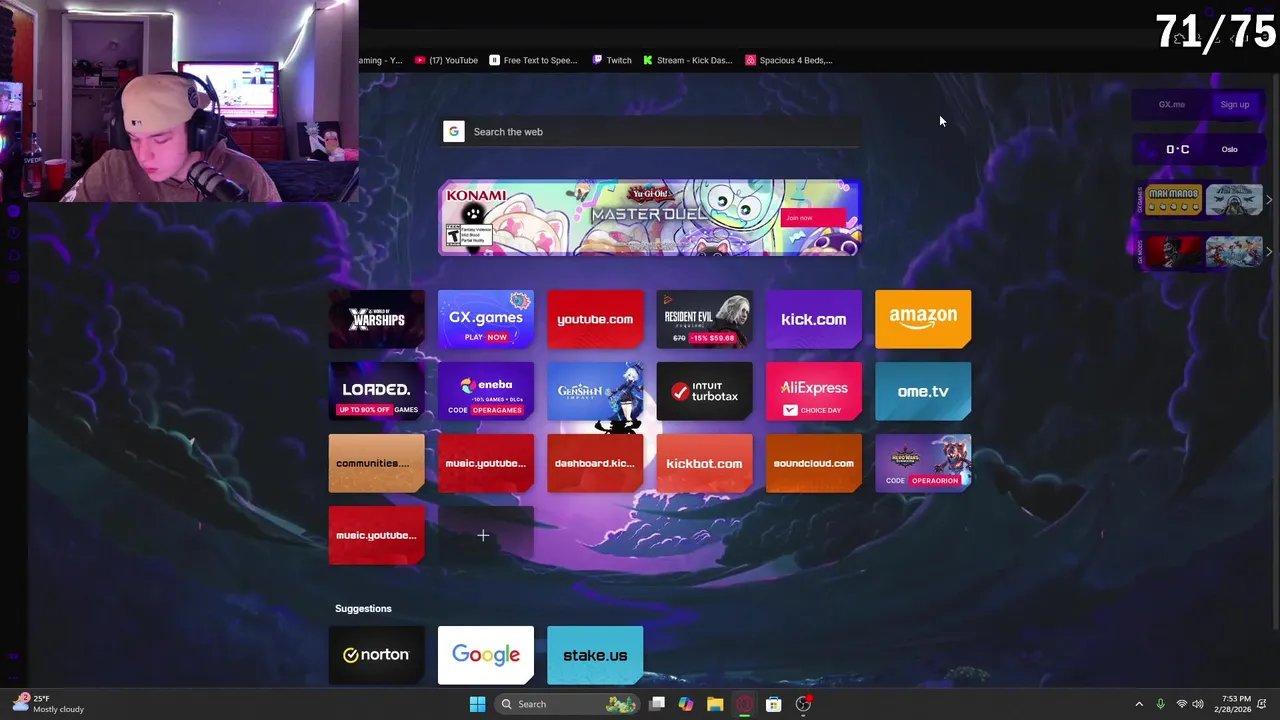
Task: Open the soundcloud.com speed dial tile
Action: [813, 463]
